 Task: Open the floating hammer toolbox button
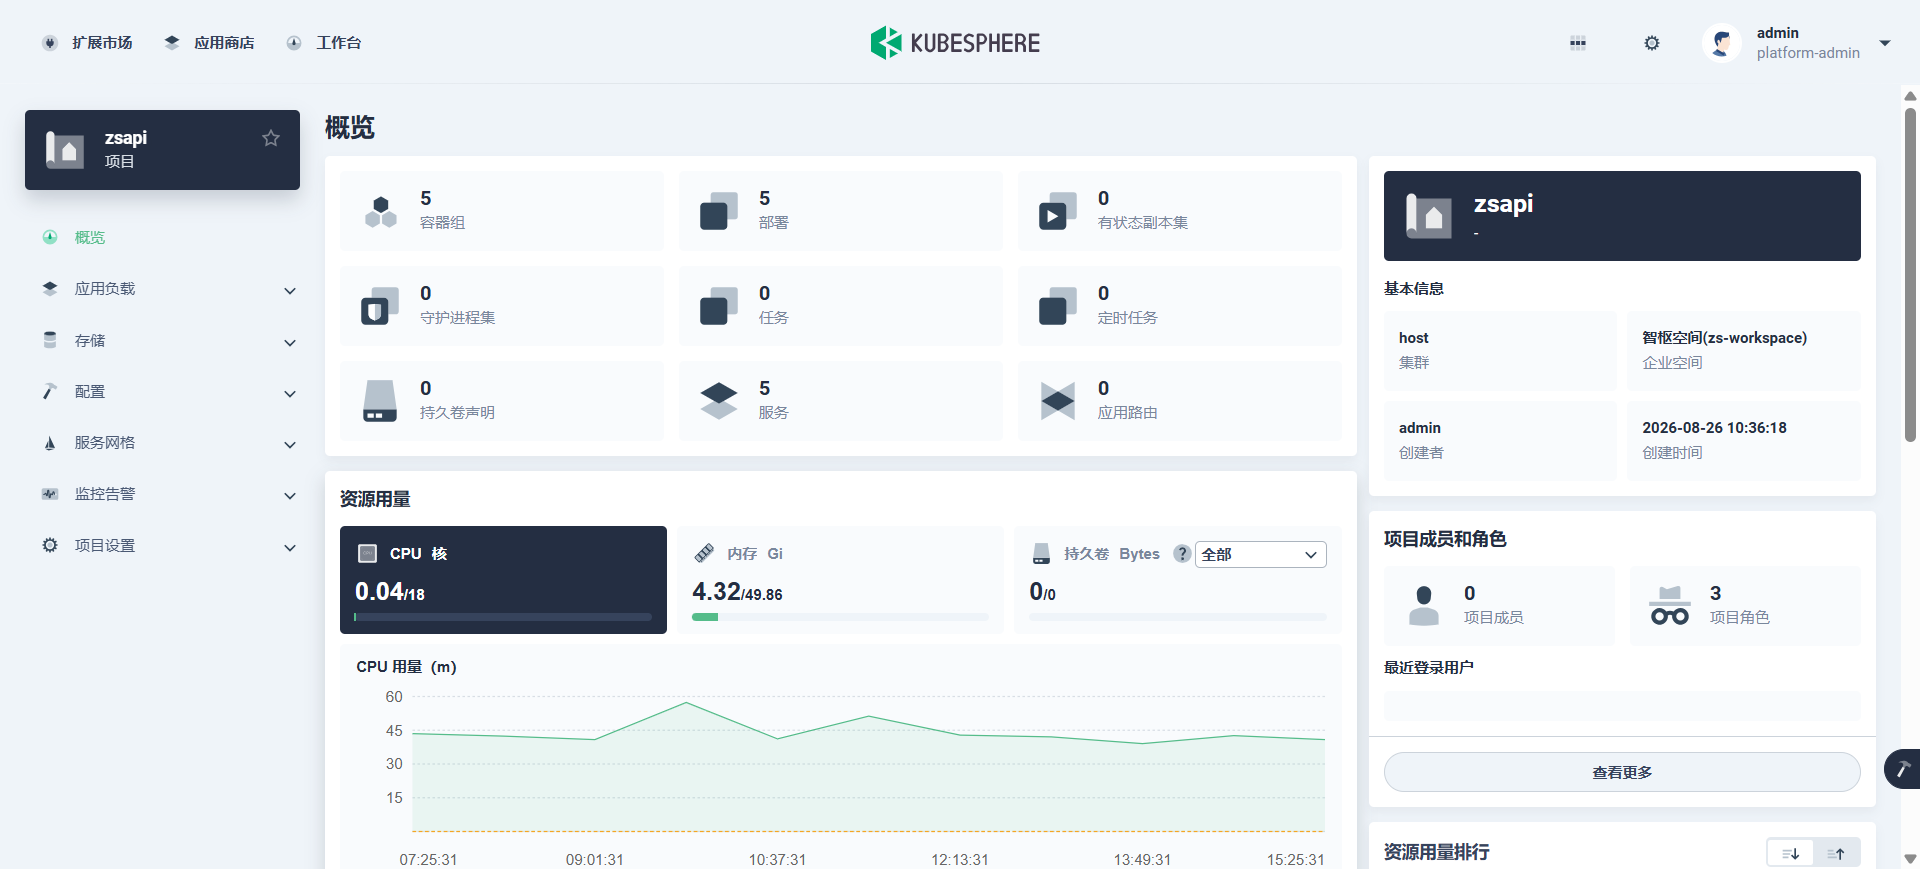pos(1902,769)
